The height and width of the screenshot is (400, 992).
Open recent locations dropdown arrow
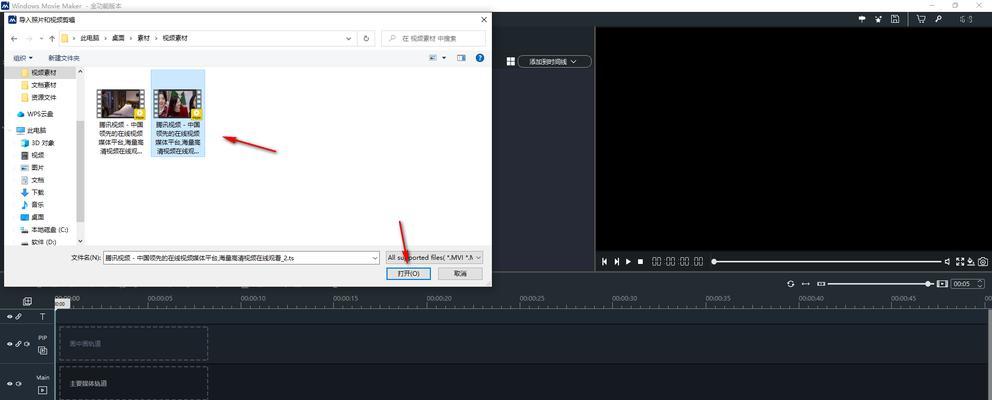(40, 38)
